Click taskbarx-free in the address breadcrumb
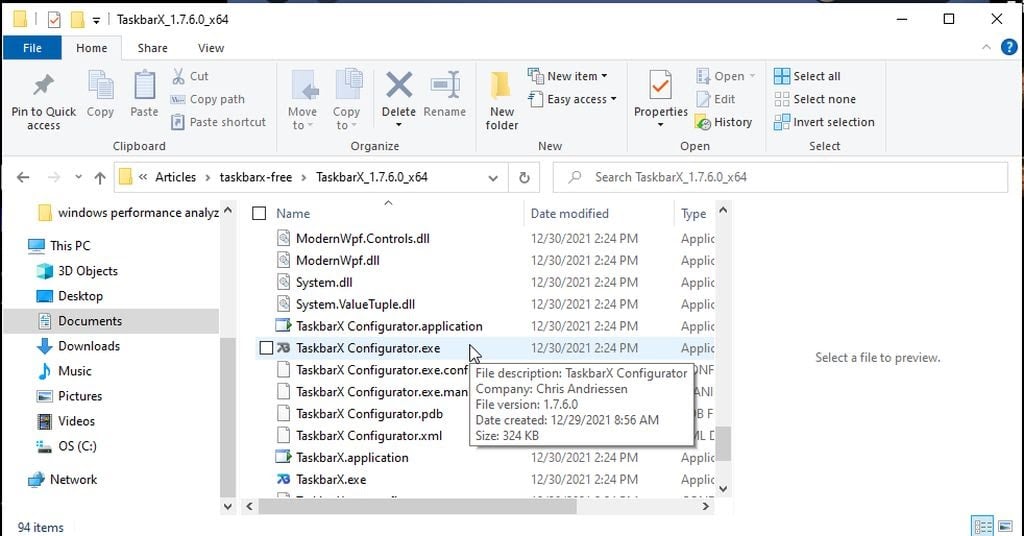Screen dimensions: 1024x536 pos(255,178)
